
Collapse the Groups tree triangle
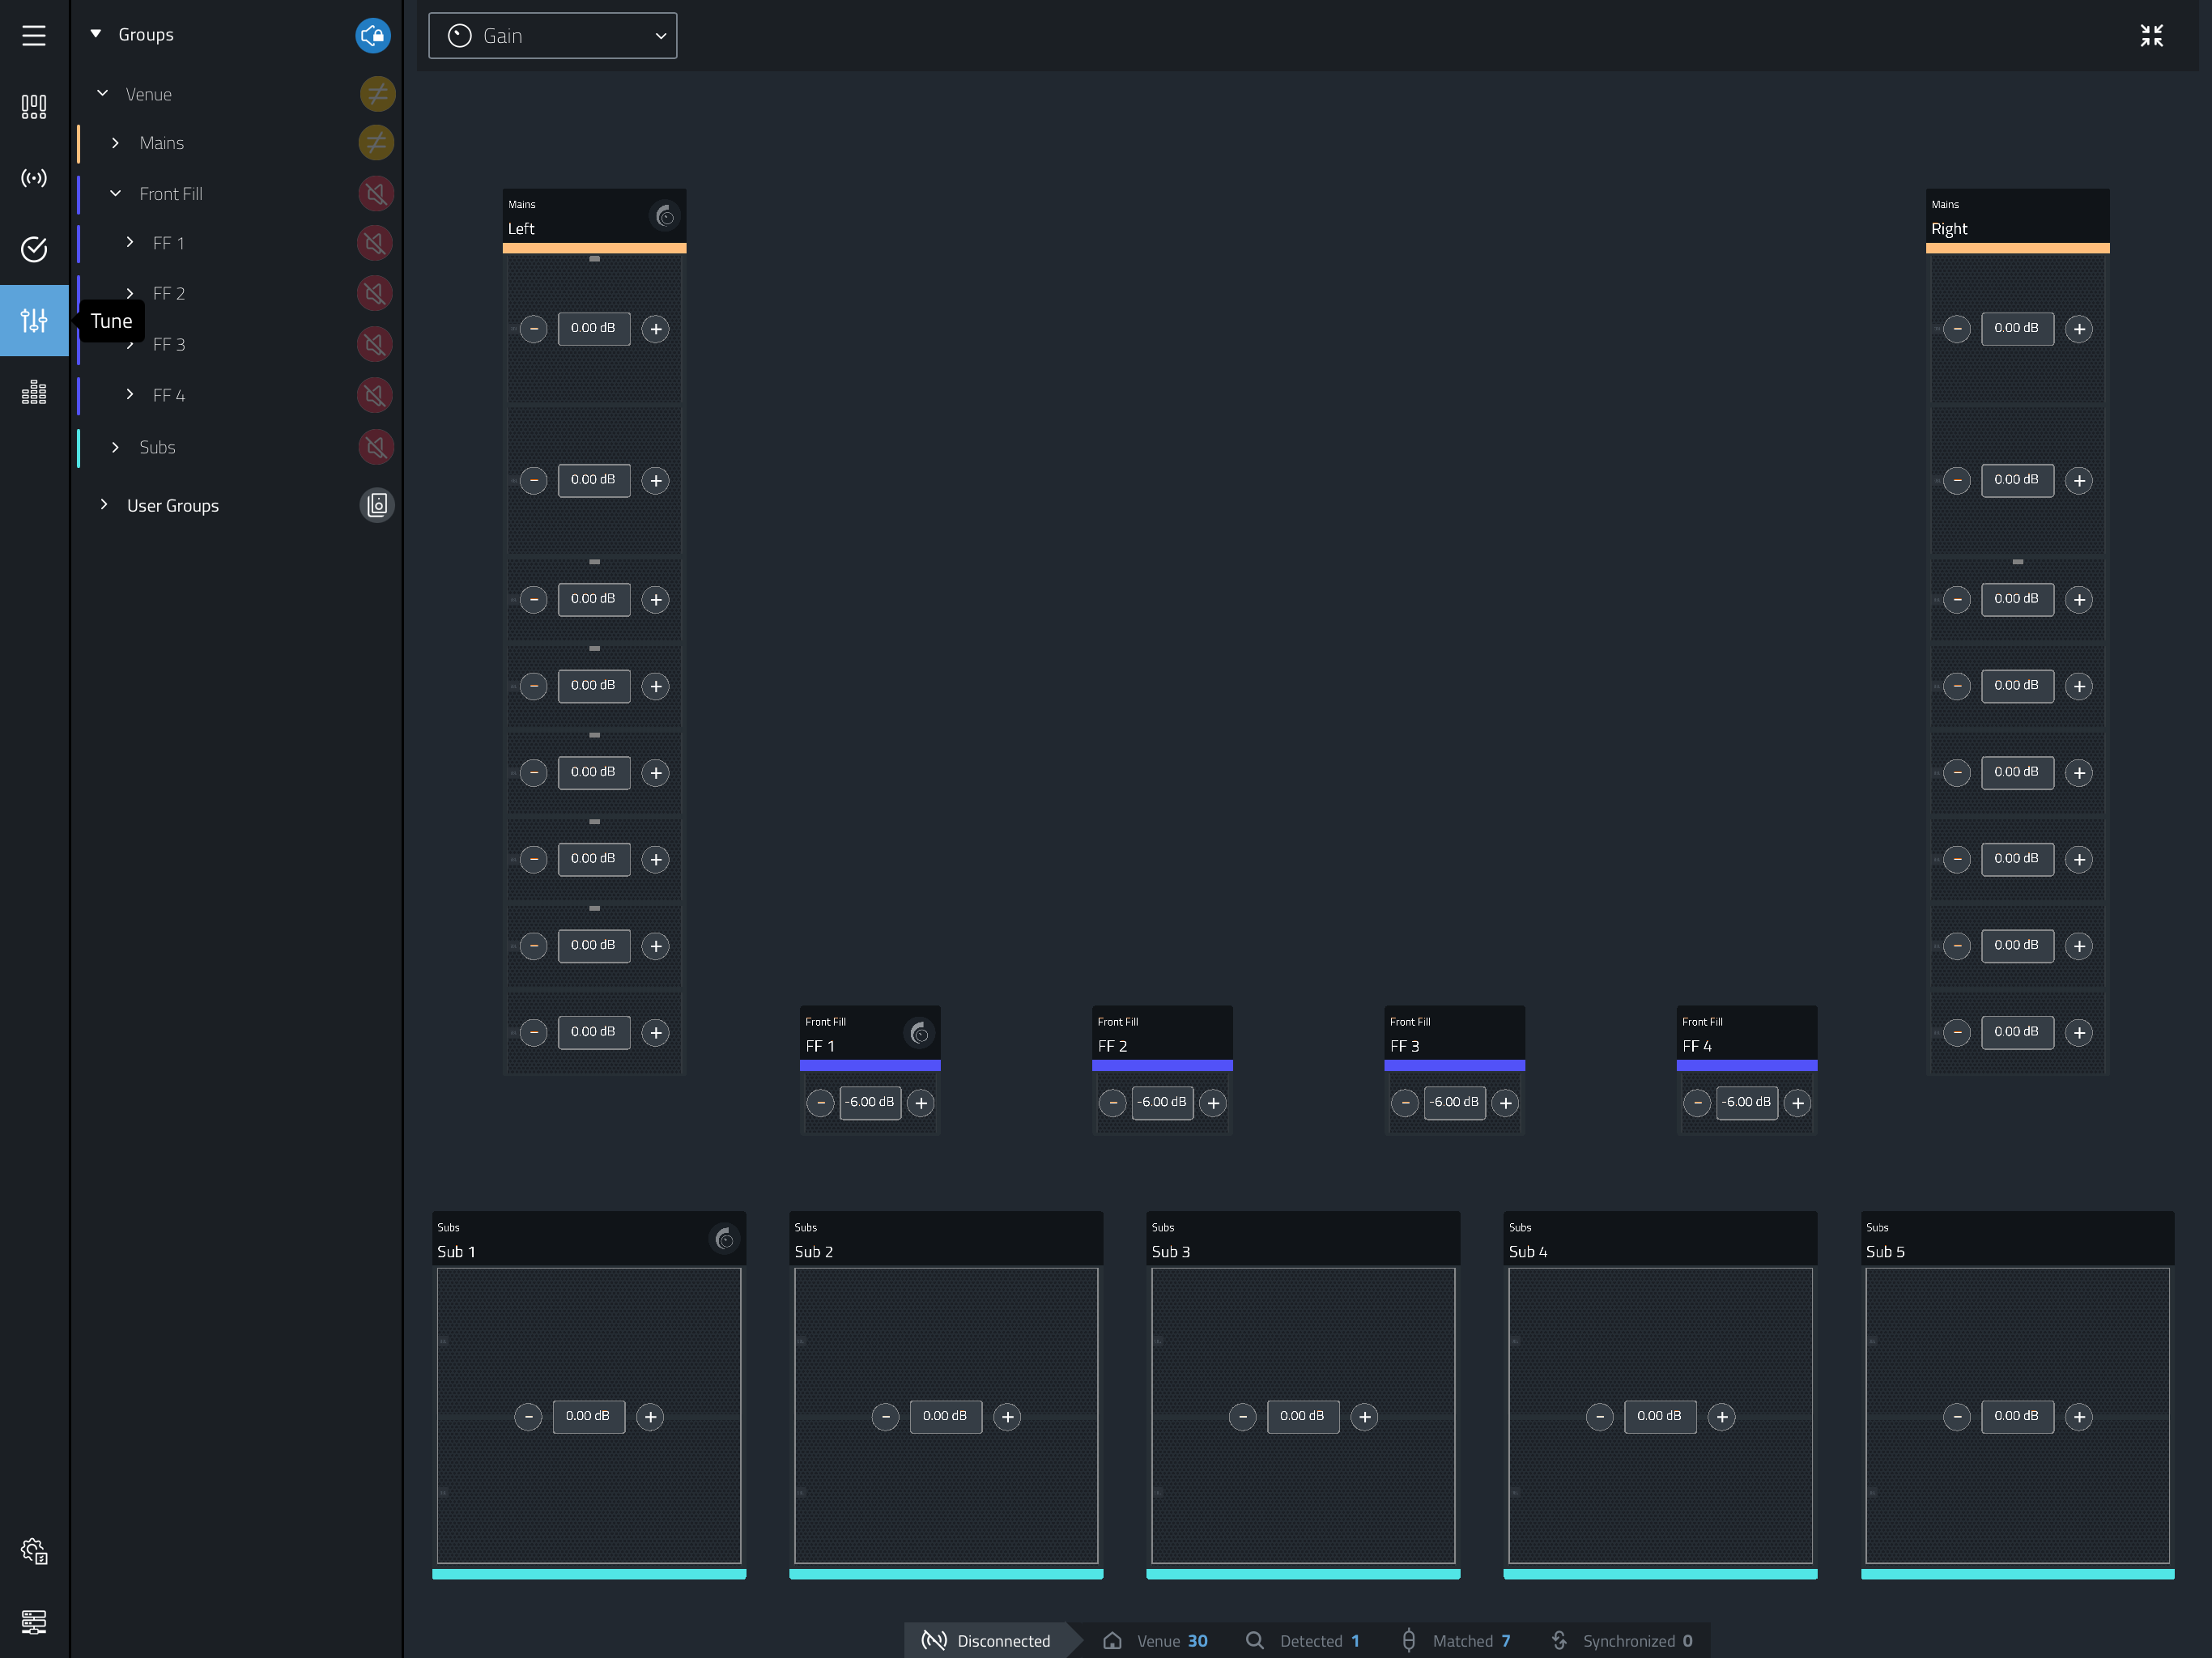(x=96, y=34)
